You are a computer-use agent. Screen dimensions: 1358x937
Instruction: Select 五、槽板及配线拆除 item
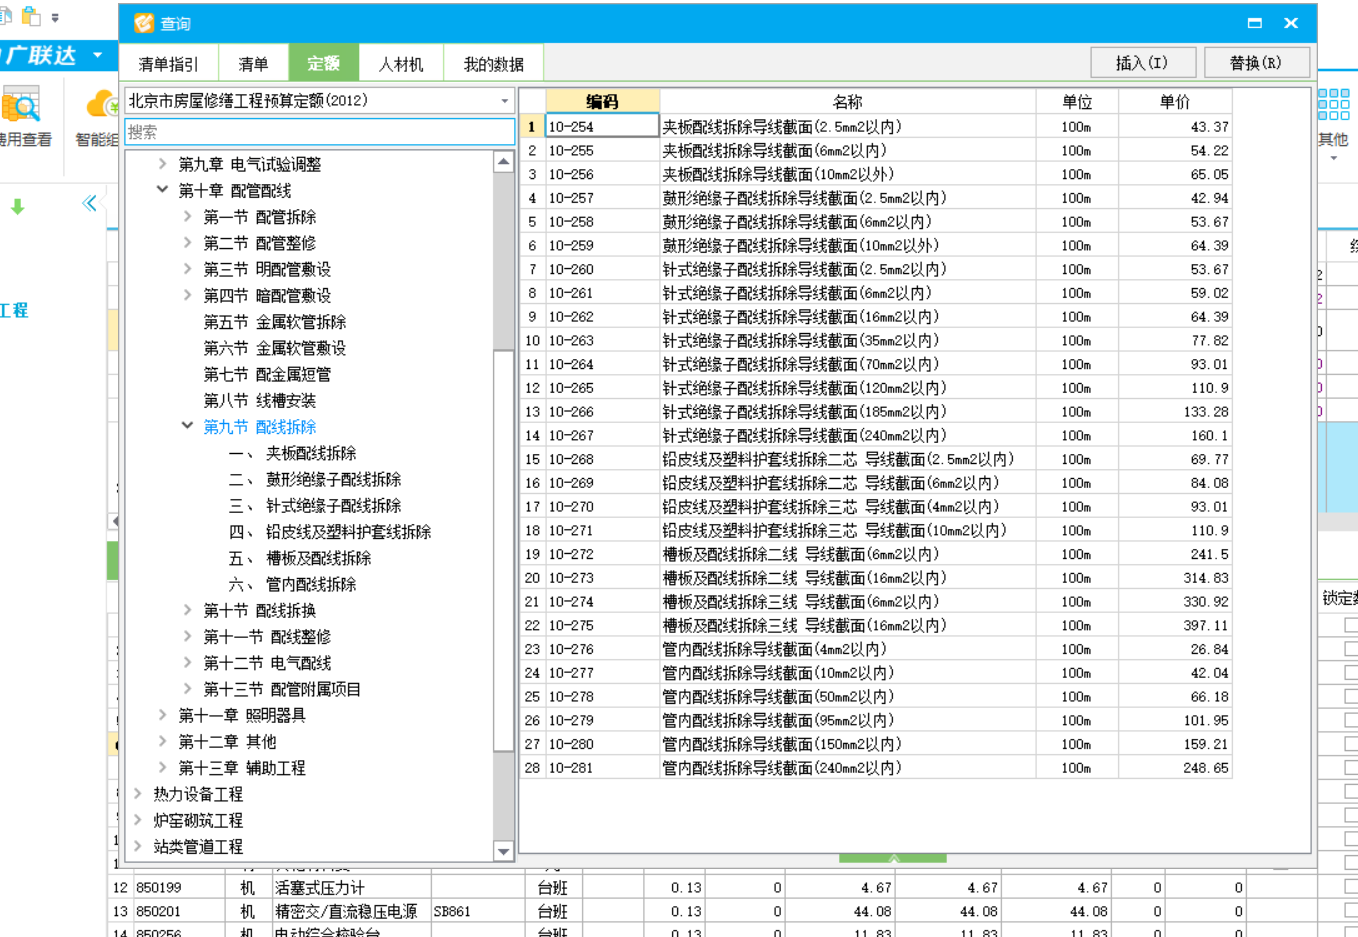(x=300, y=558)
